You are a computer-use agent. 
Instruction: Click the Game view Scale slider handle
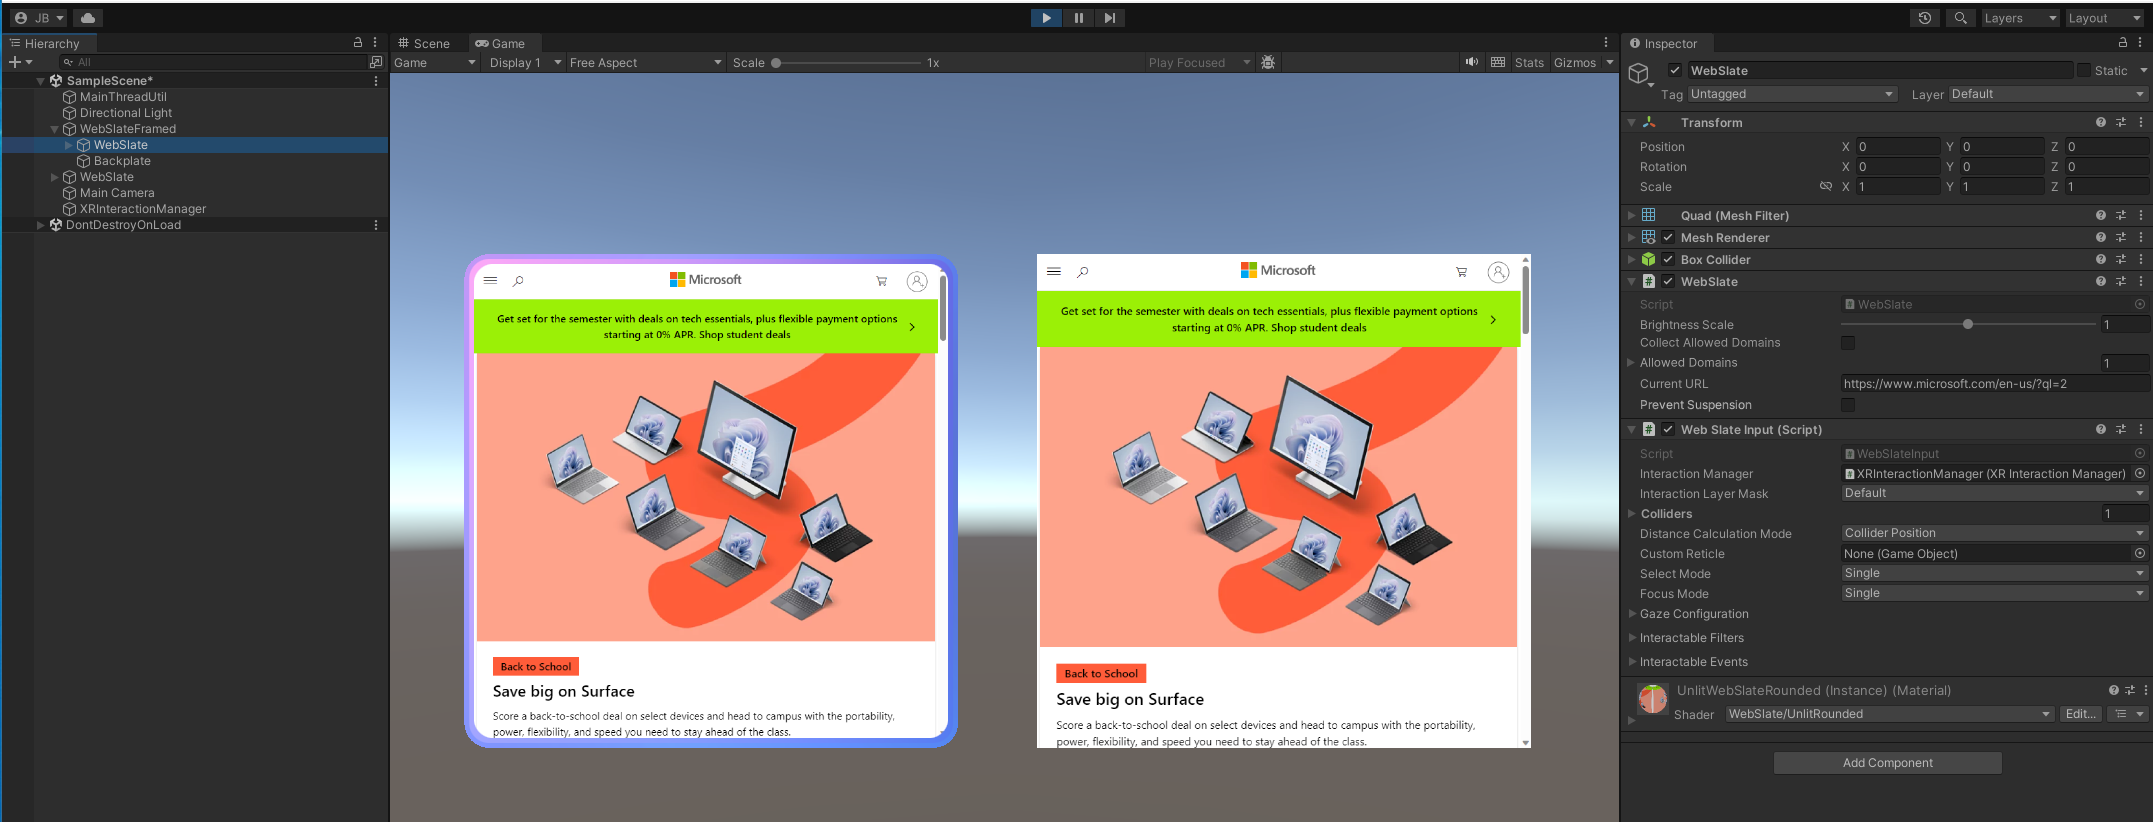pos(775,62)
